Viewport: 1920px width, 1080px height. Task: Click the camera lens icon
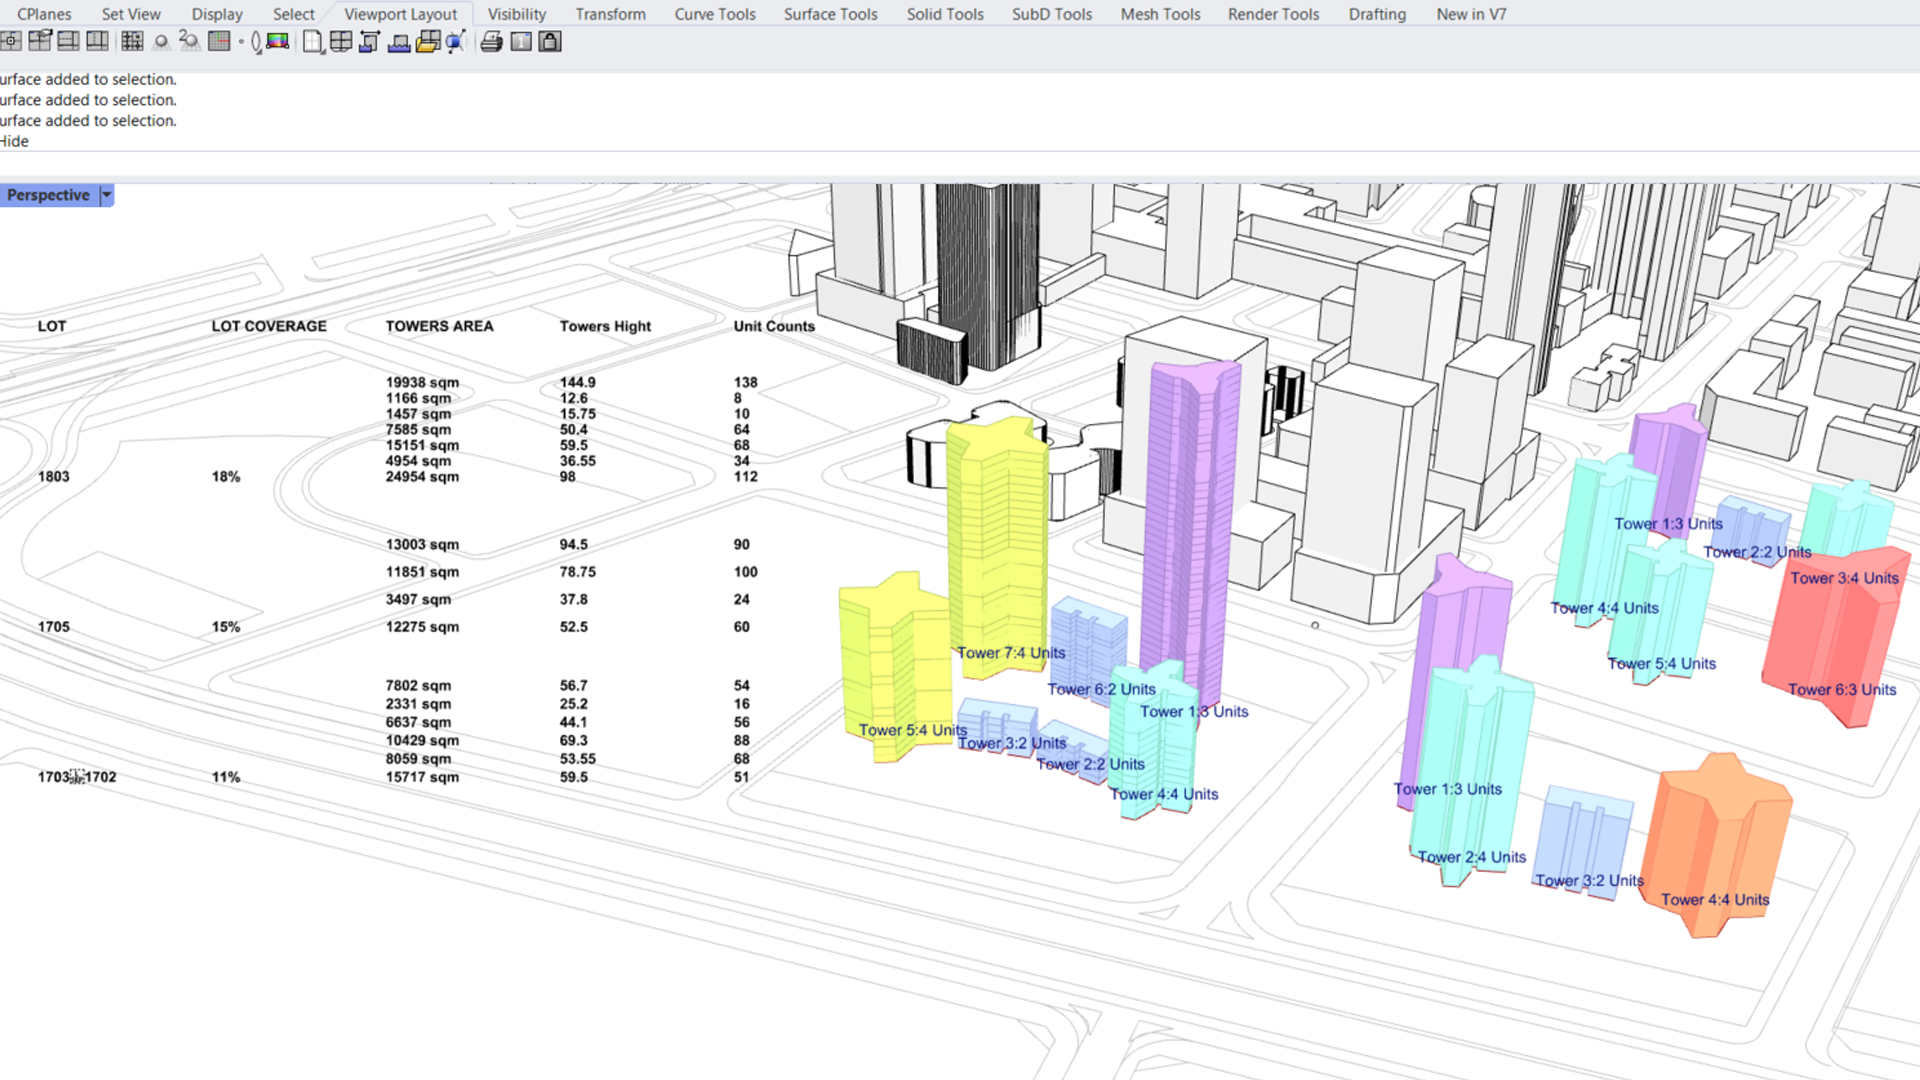coord(255,42)
